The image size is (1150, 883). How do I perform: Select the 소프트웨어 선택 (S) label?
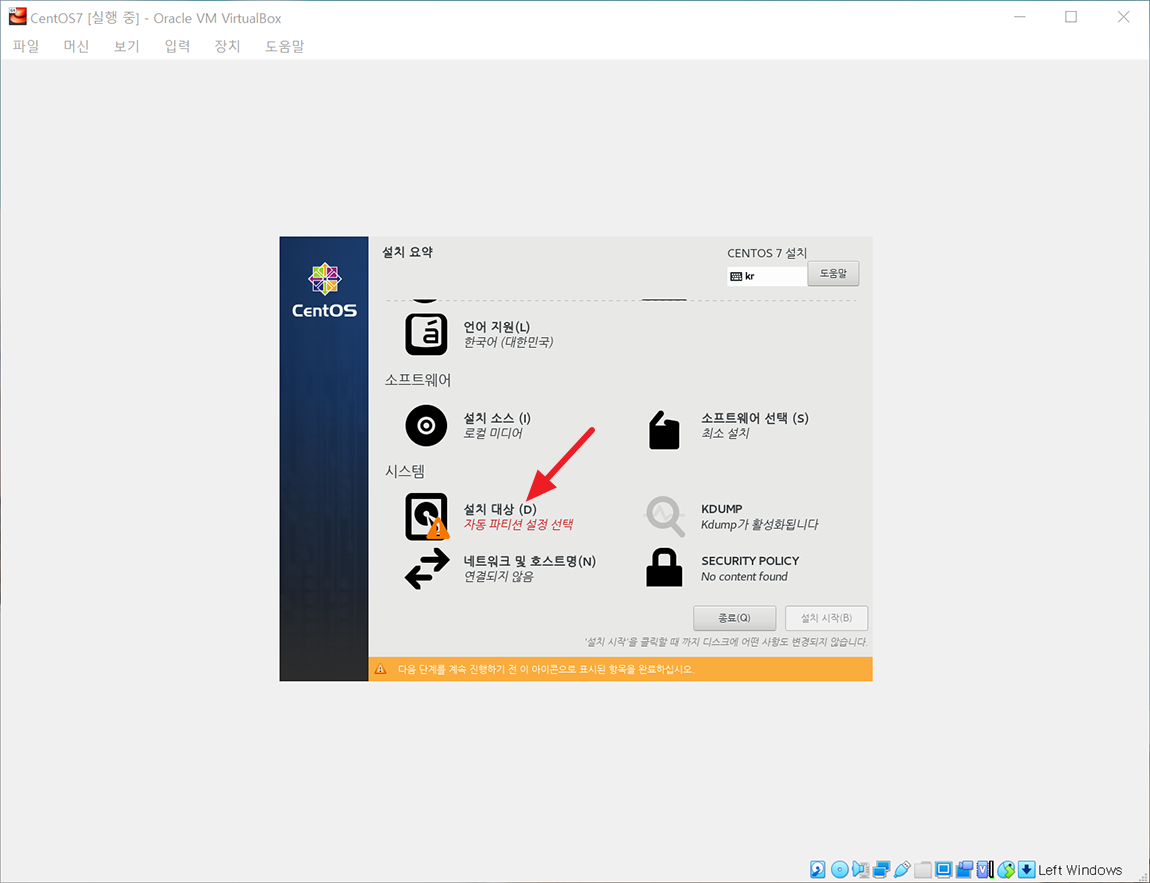tap(755, 418)
